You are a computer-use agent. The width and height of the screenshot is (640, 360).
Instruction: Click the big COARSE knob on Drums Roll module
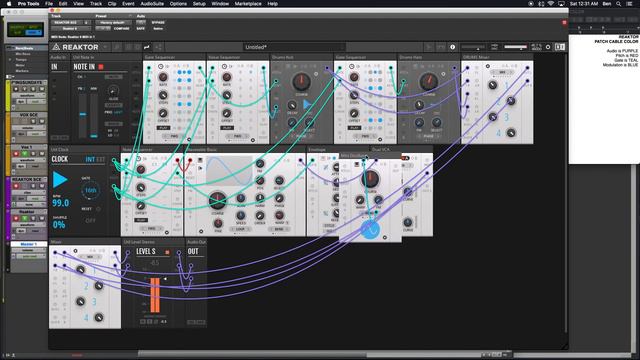(301, 82)
